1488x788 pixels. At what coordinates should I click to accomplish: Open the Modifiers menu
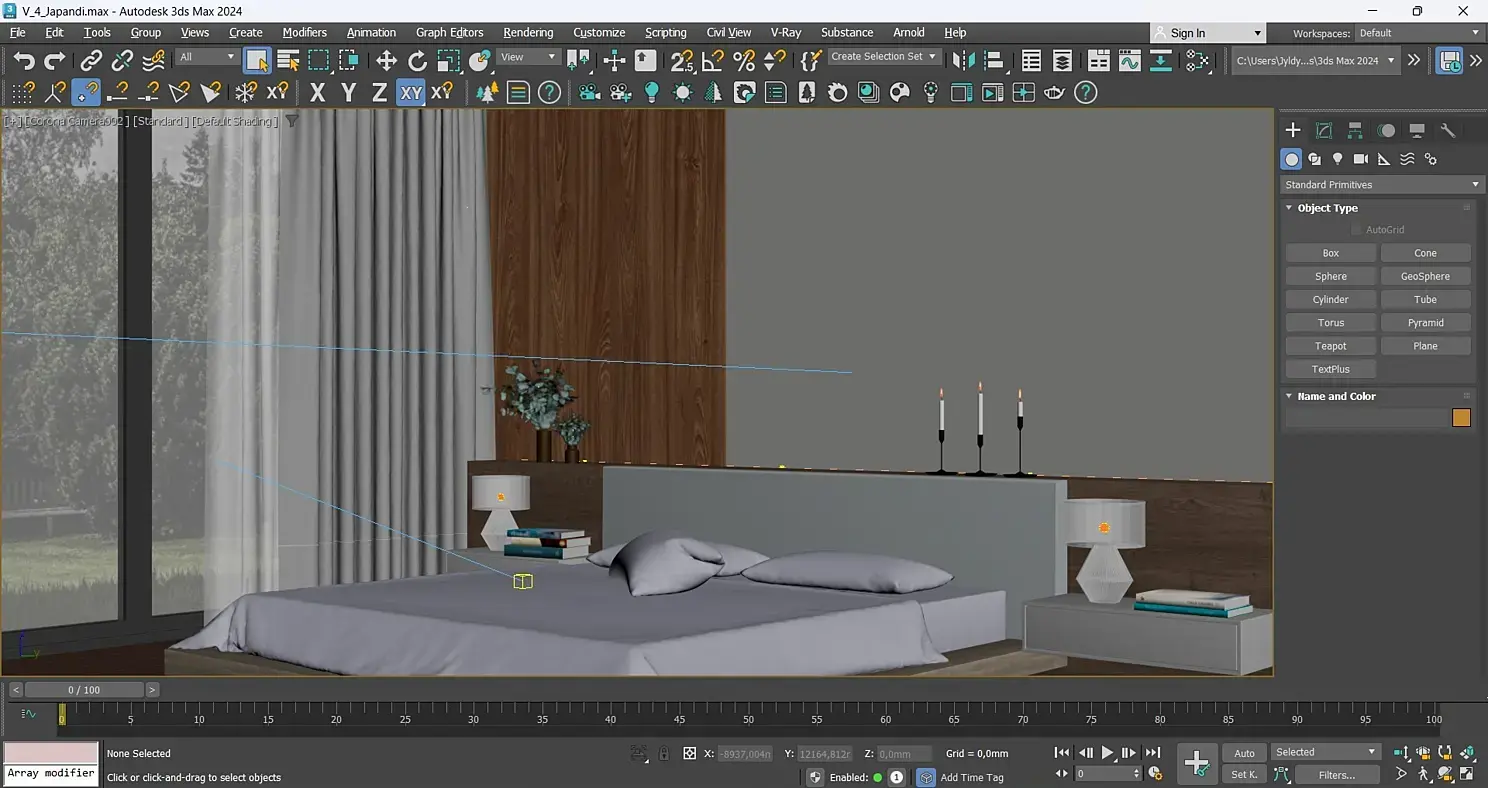point(304,33)
